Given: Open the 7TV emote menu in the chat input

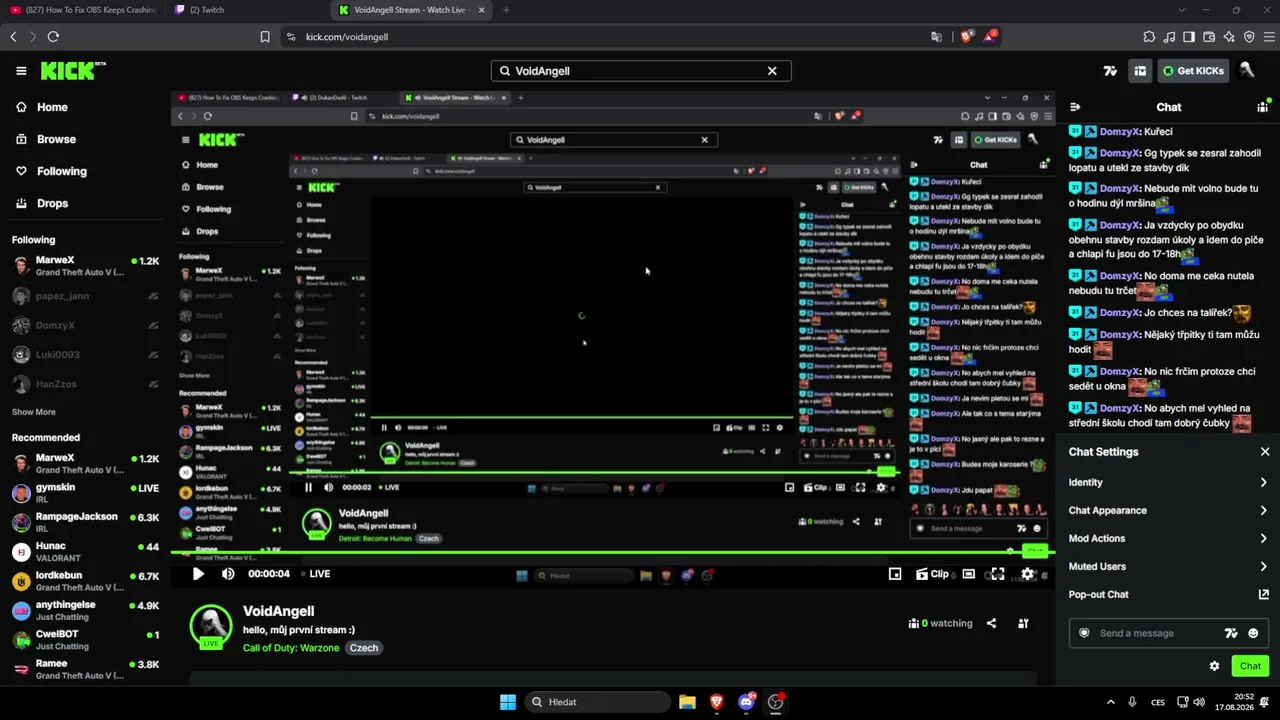Looking at the screenshot, I should [1231, 633].
